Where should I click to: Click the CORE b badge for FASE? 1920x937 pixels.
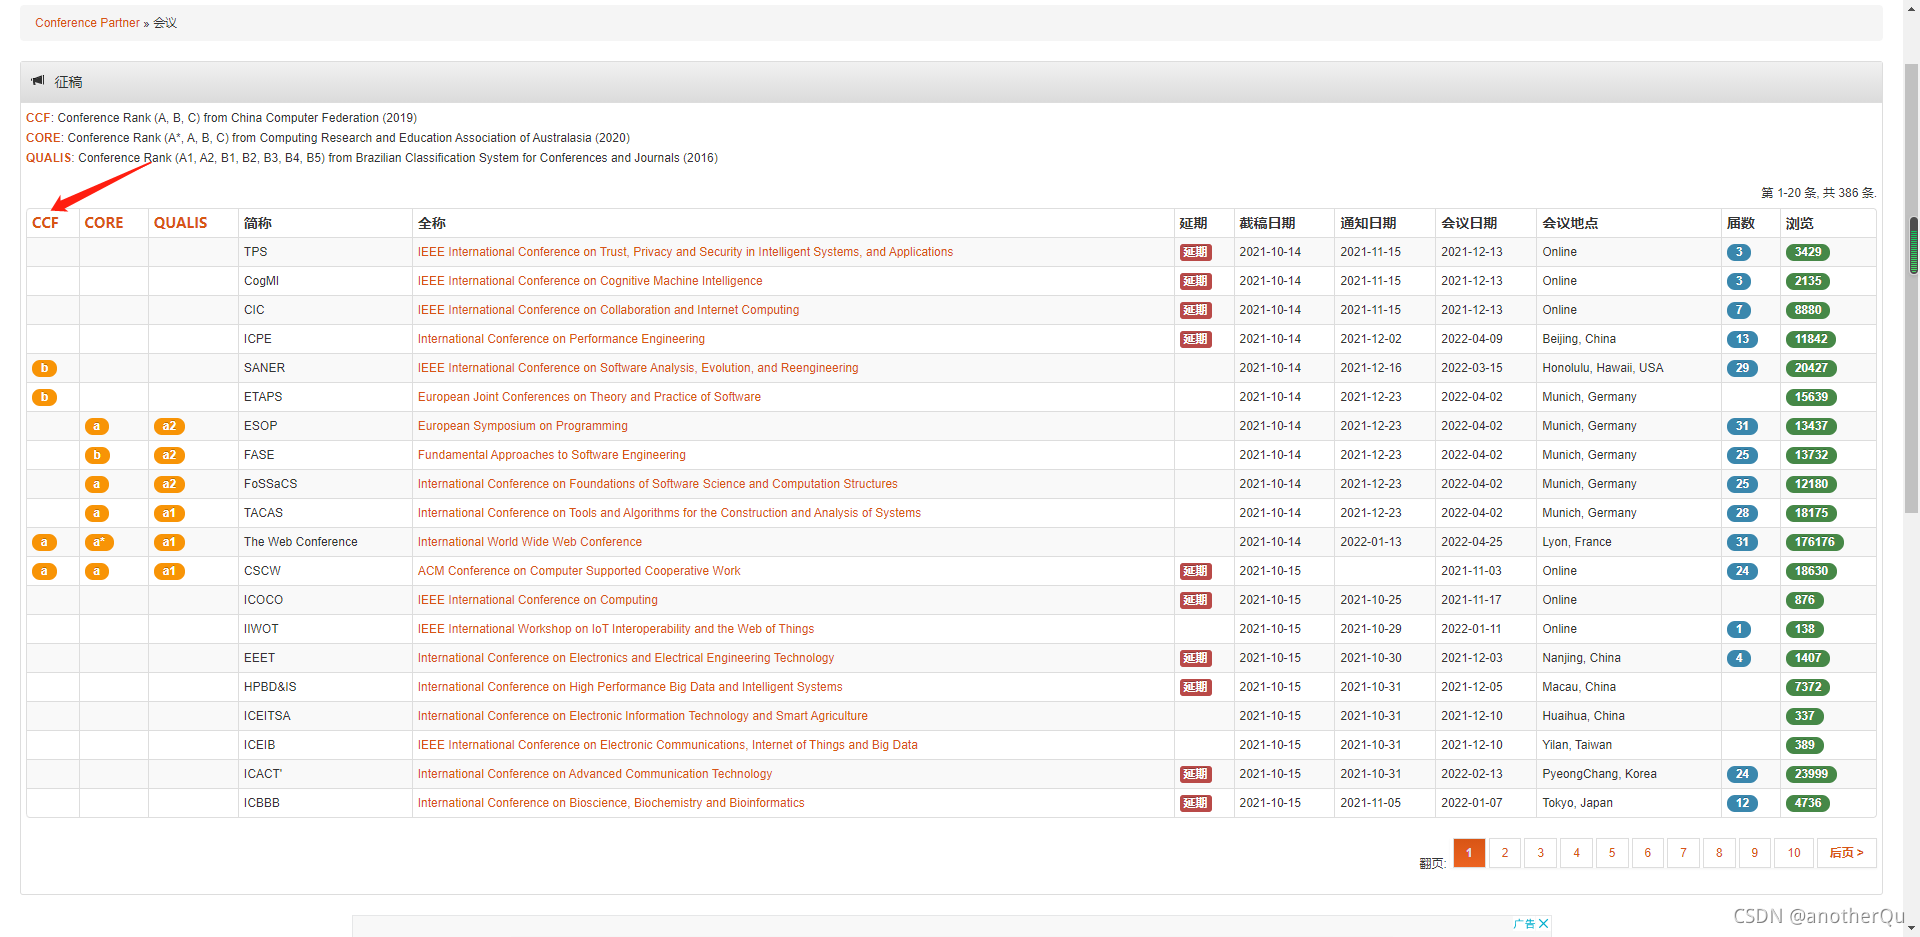97,455
